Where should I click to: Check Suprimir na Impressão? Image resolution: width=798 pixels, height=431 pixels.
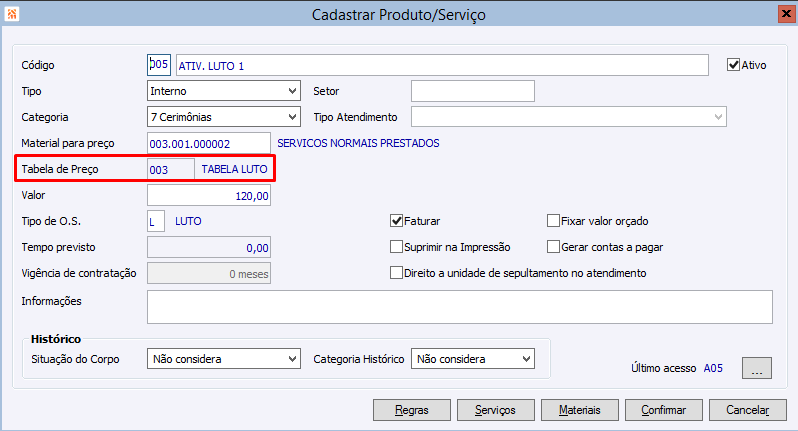pos(396,246)
